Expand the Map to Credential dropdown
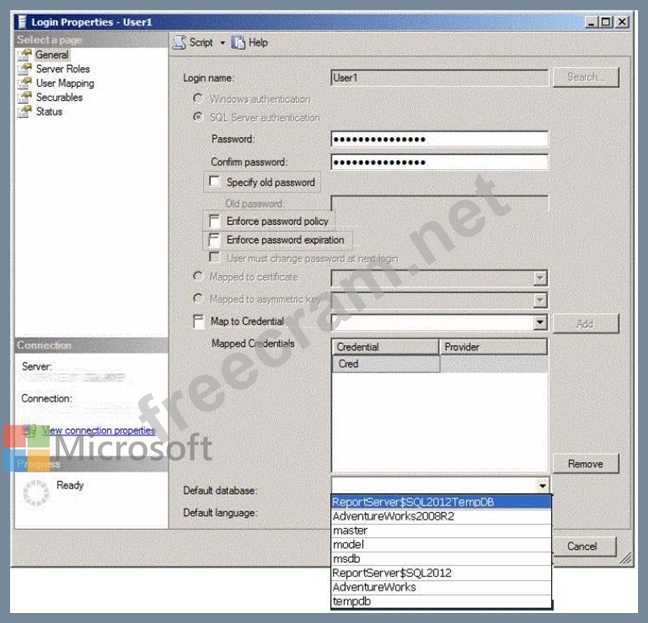This screenshot has width=648, height=623. (540, 322)
